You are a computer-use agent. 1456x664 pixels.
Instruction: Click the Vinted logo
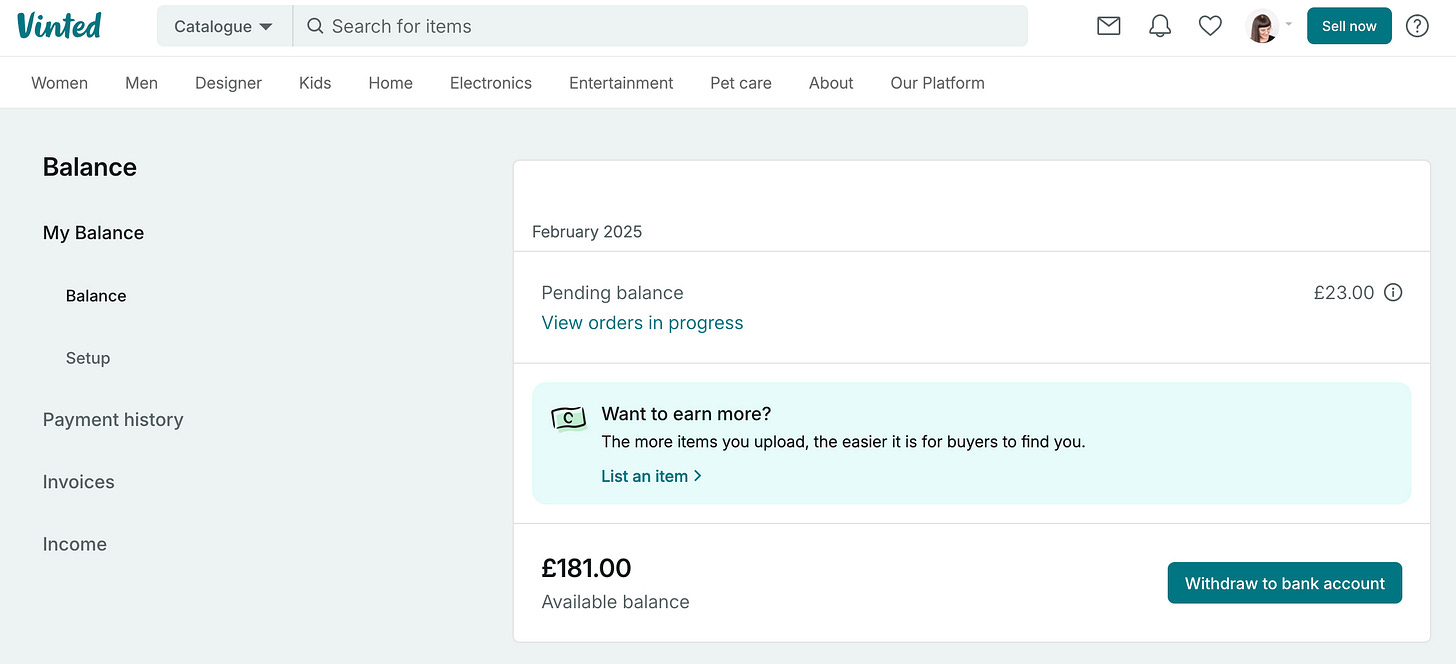click(x=59, y=25)
